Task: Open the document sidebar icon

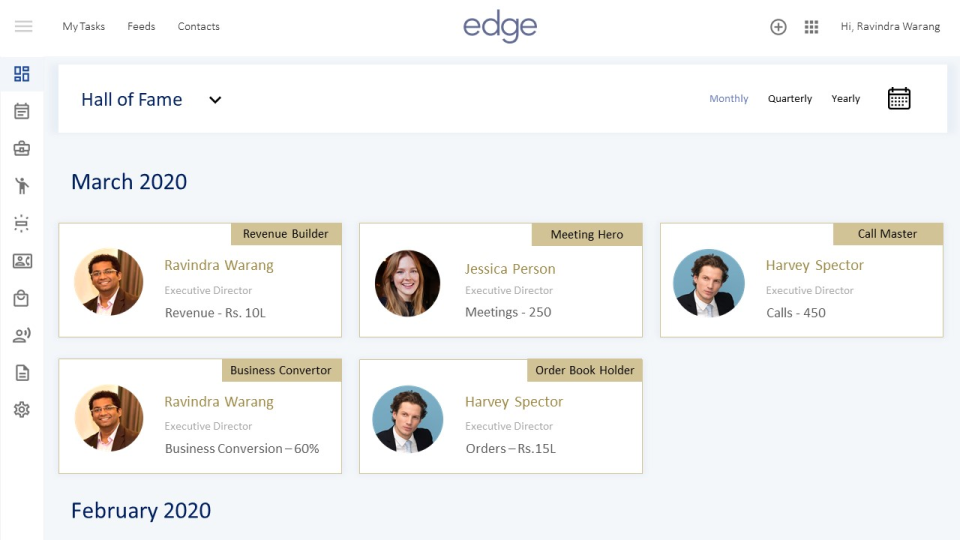Action: coord(22,373)
